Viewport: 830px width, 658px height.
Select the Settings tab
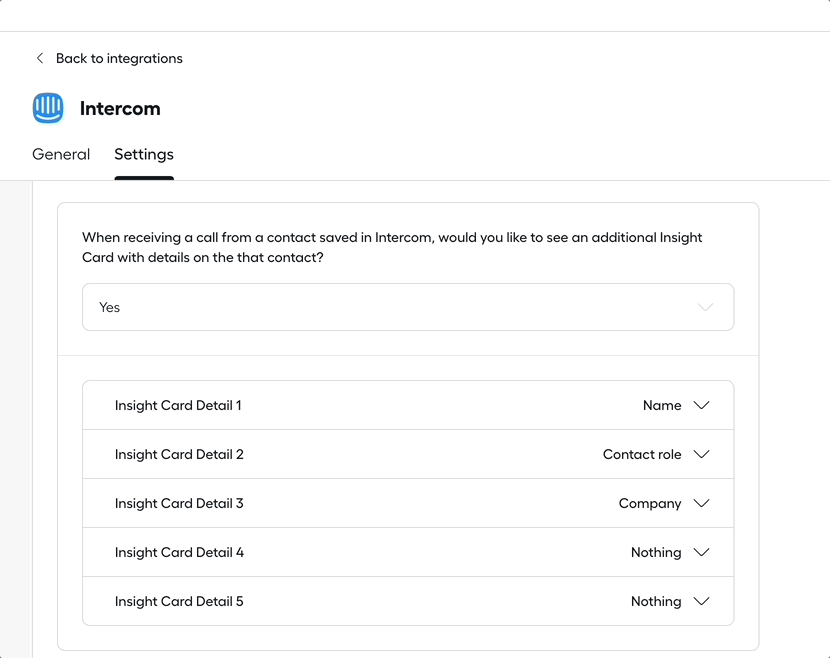pyautogui.click(x=144, y=154)
